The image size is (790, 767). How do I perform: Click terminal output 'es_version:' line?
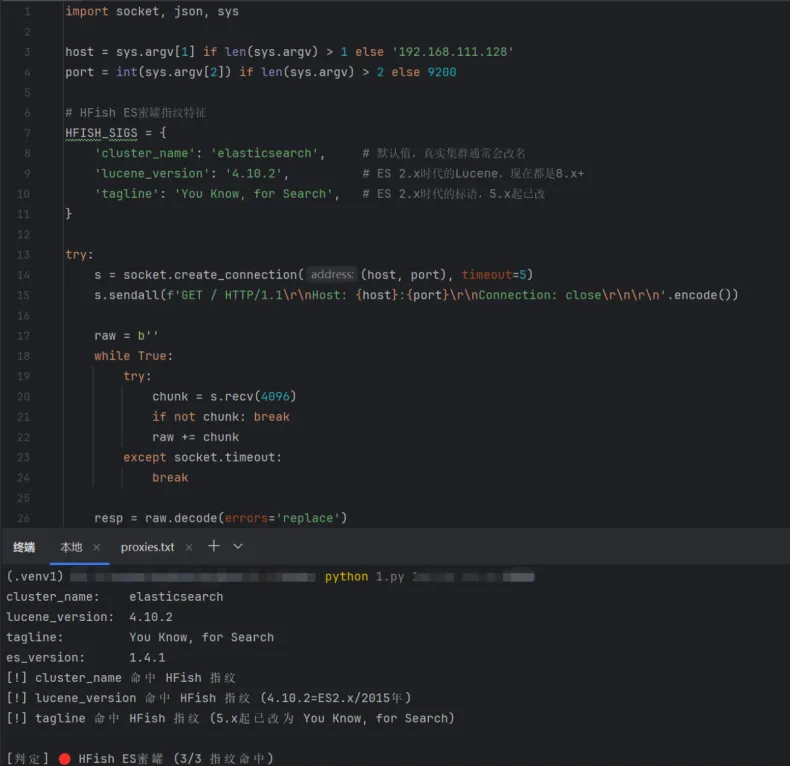86,658
